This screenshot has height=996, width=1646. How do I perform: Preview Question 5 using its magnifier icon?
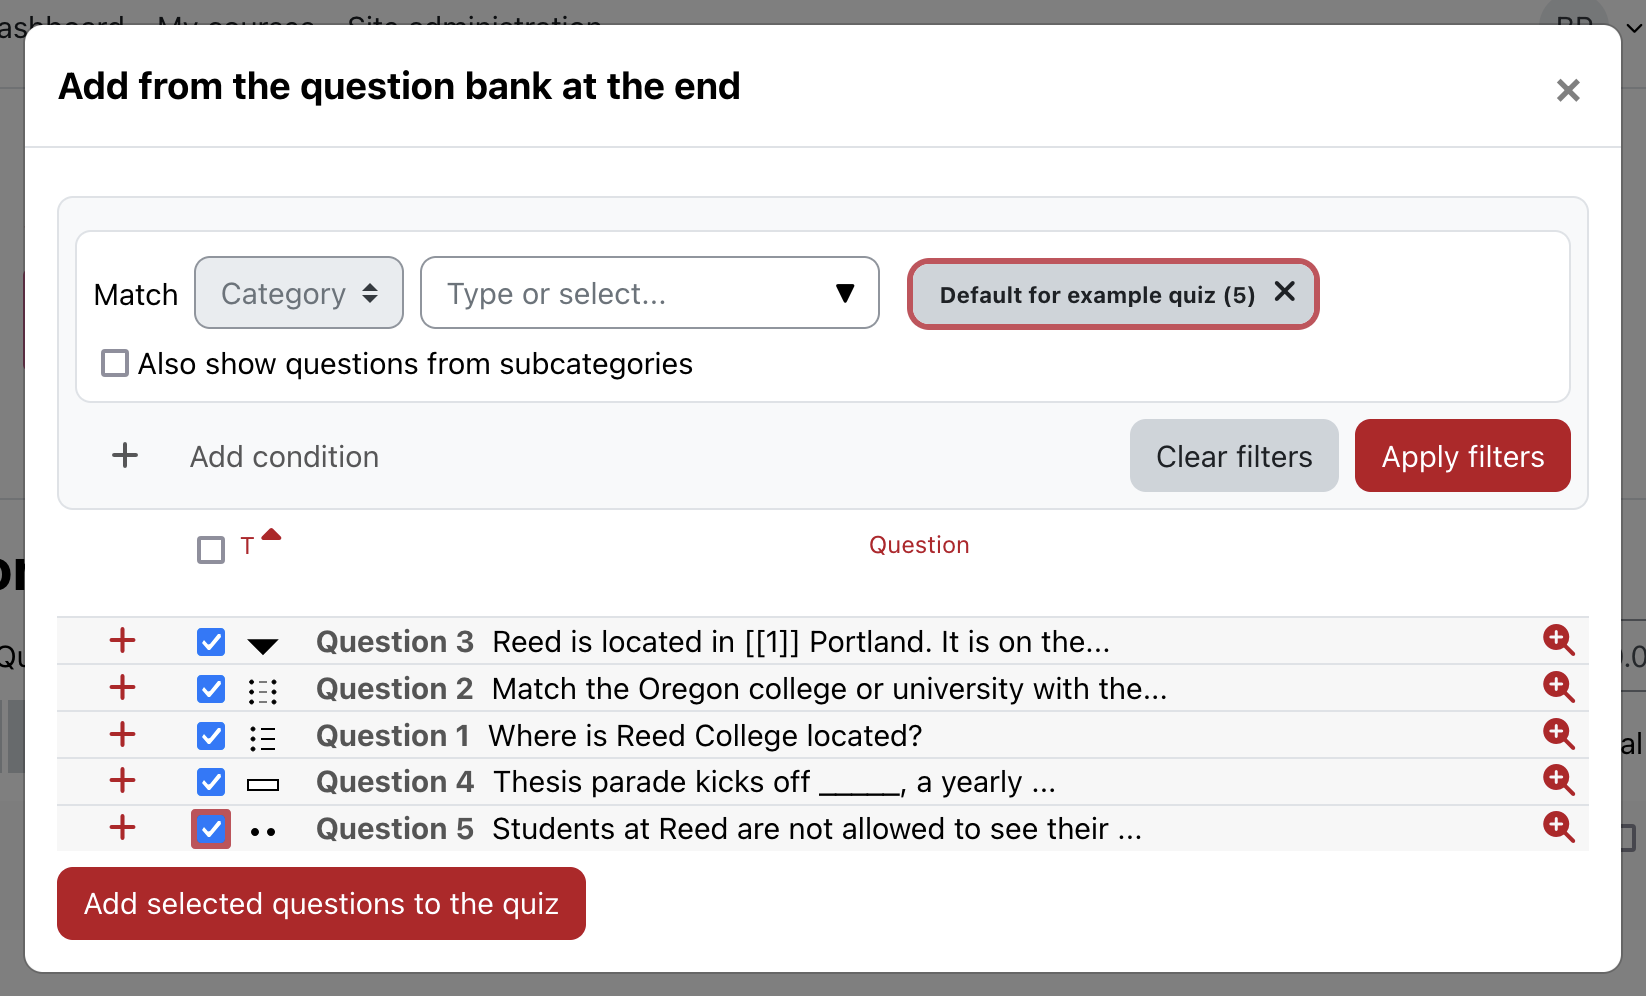click(x=1558, y=827)
